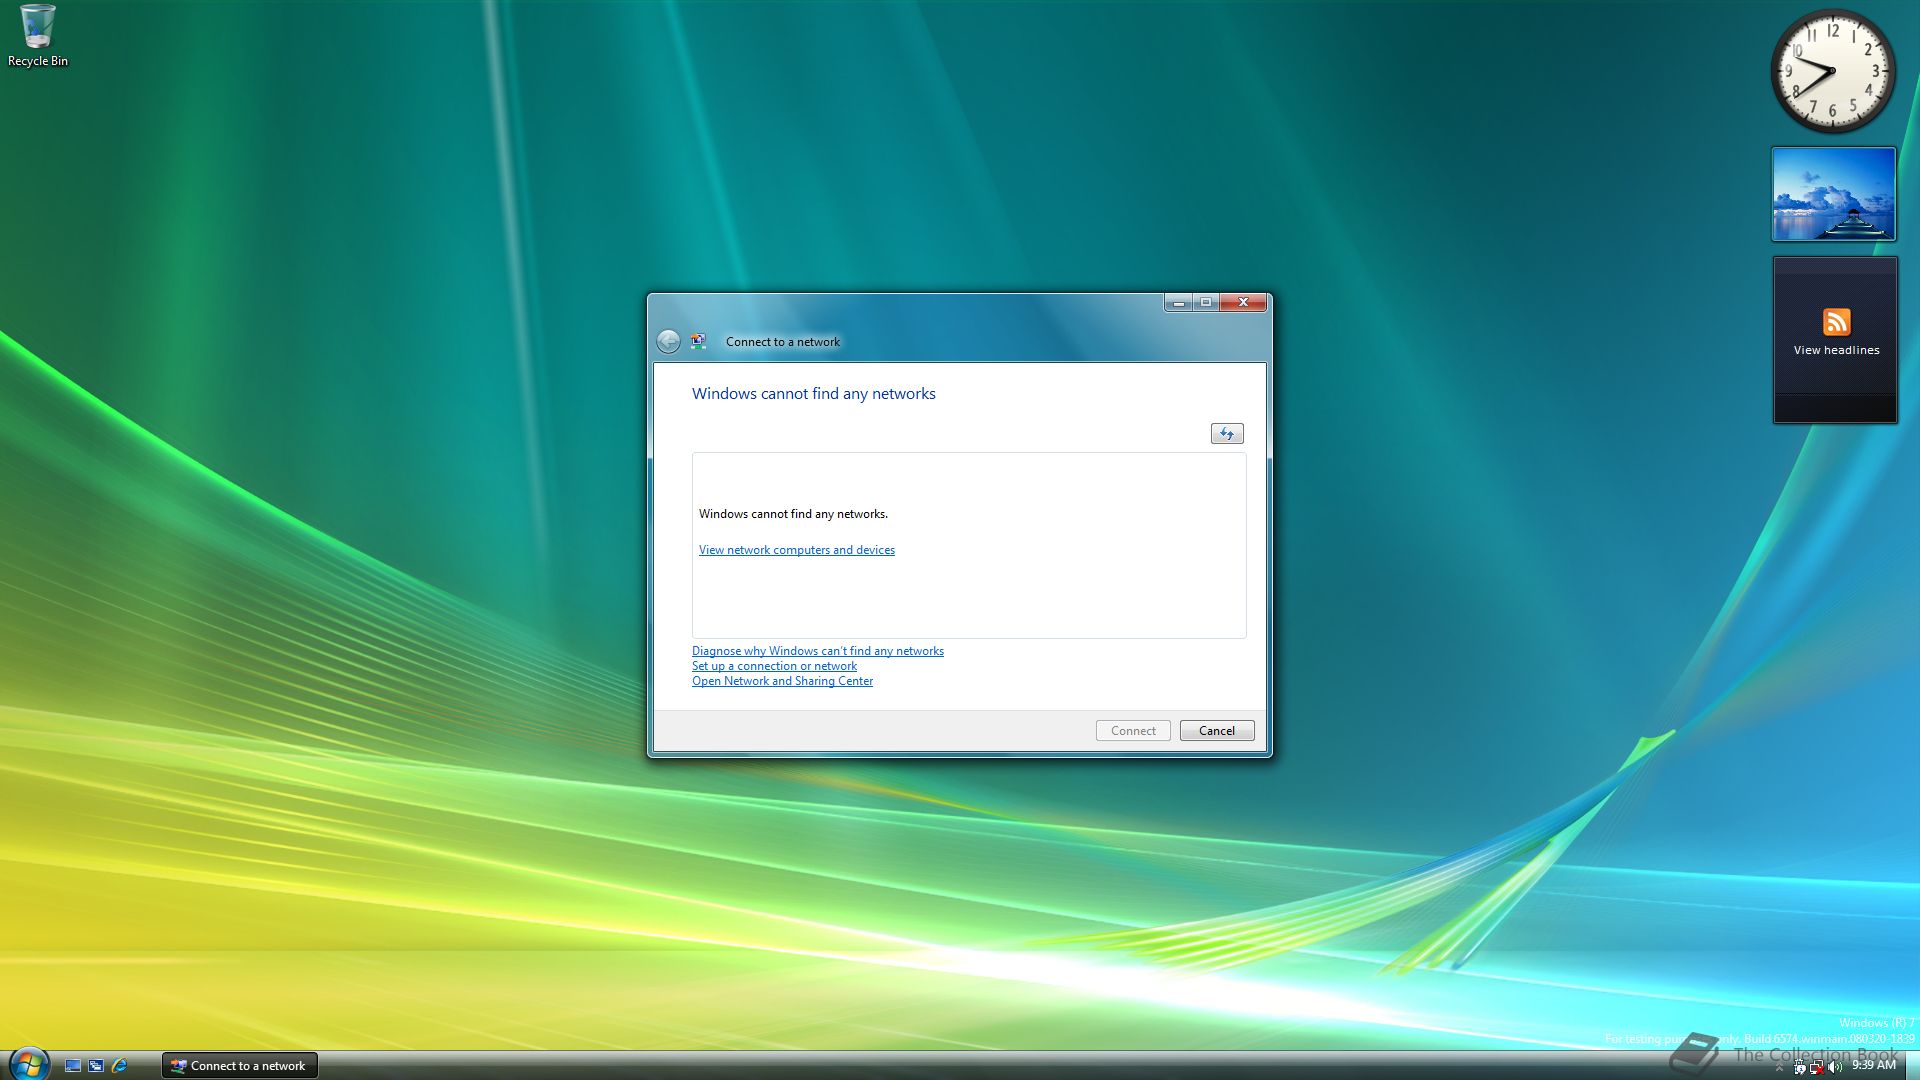Diagnose why Windows can't find any networks
The image size is (1920, 1080).
tap(818, 651)
